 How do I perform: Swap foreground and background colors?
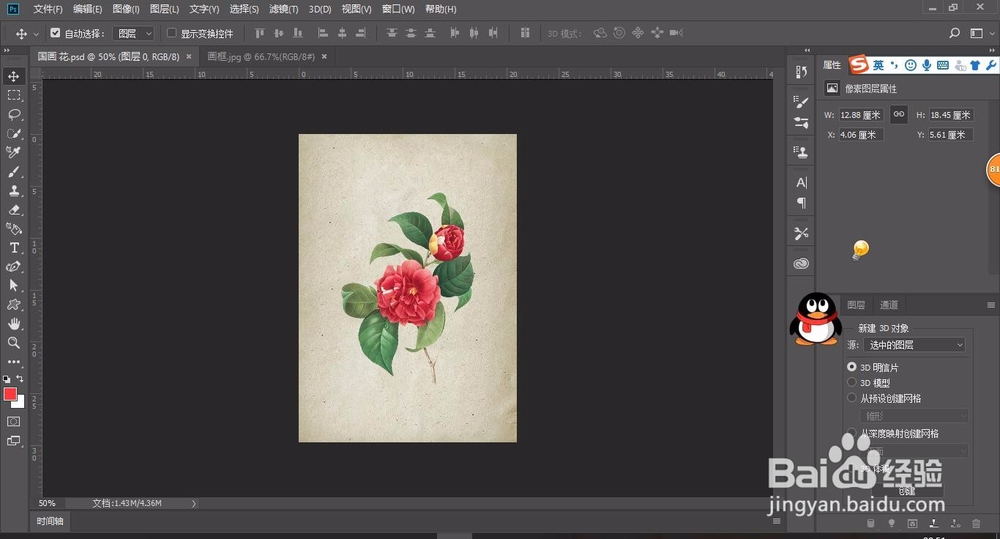coord(20,379)
